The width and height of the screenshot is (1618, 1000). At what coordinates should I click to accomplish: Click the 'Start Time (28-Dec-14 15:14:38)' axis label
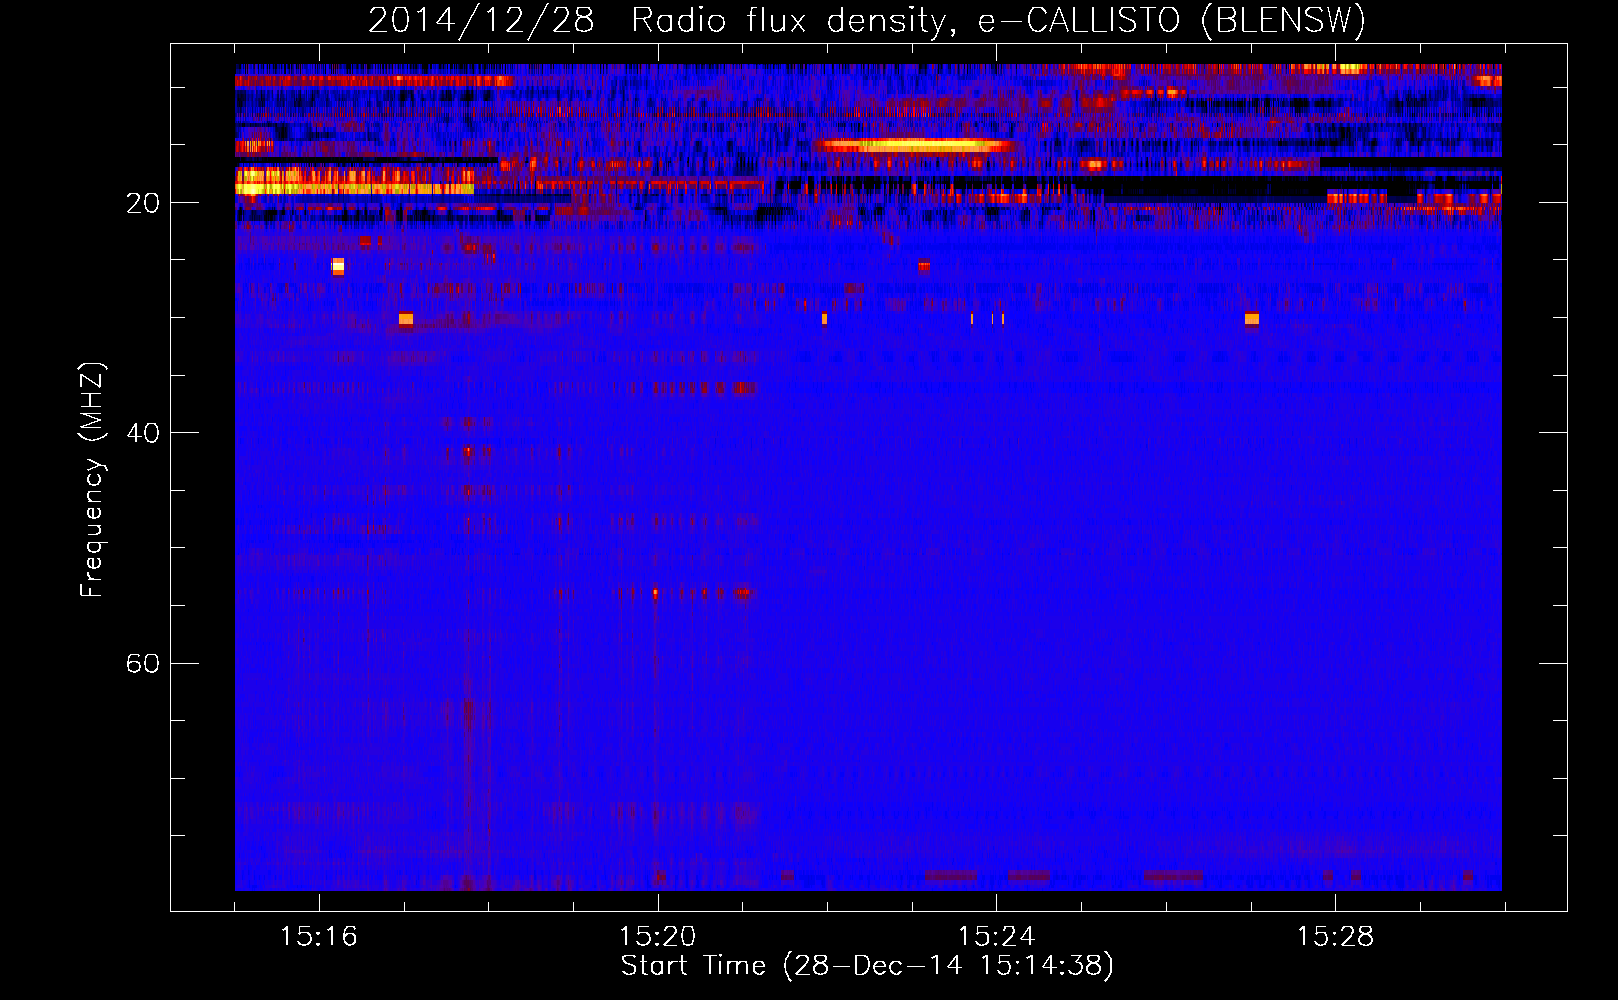pyautogui.click(x=867, y=966)
